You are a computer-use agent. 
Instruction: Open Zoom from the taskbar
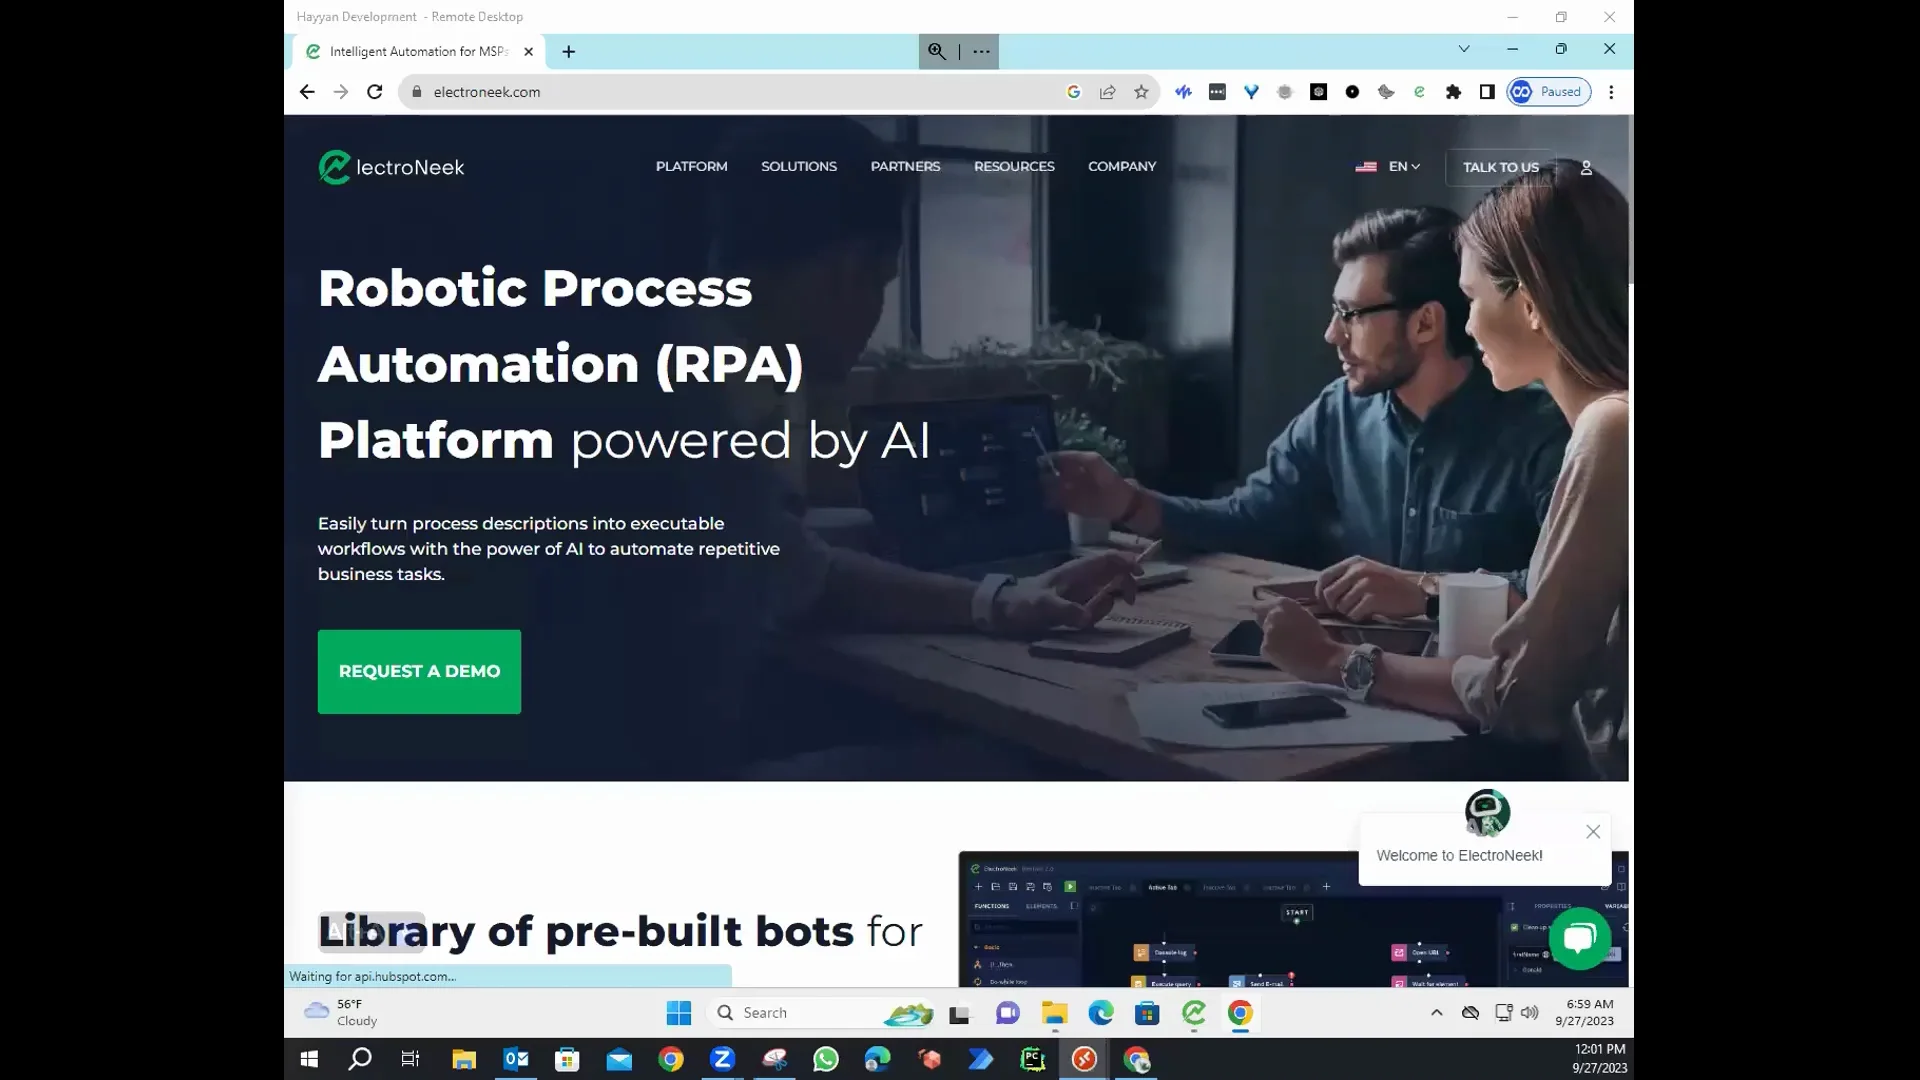click(x=722, y=1059)
